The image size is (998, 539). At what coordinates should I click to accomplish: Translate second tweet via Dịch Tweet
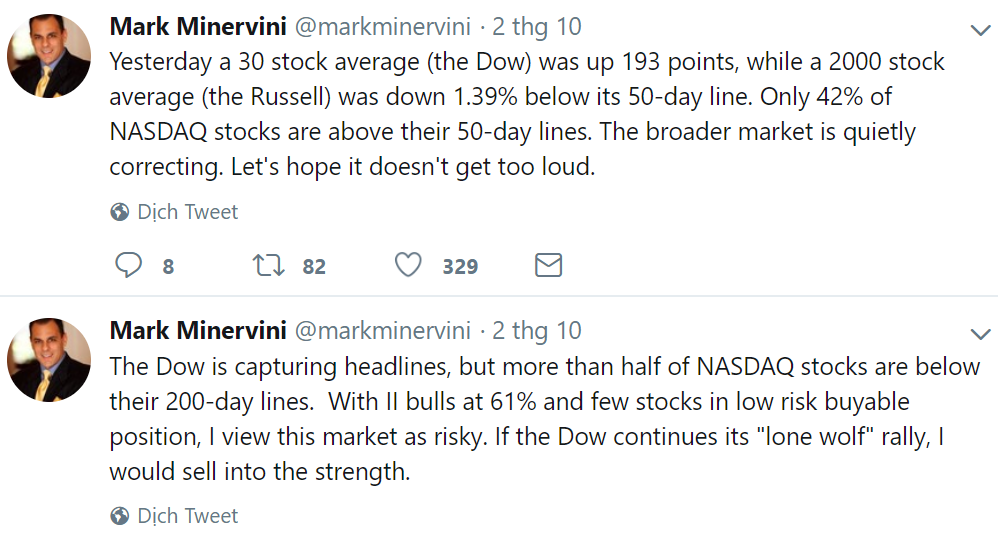pos(188,516)
